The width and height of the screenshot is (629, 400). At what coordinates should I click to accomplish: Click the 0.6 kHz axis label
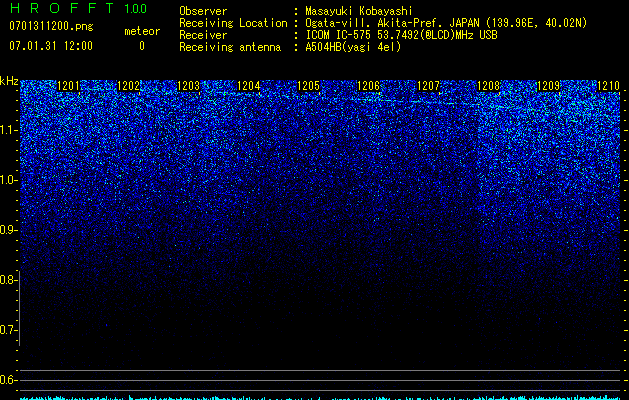tap(9, 380)
